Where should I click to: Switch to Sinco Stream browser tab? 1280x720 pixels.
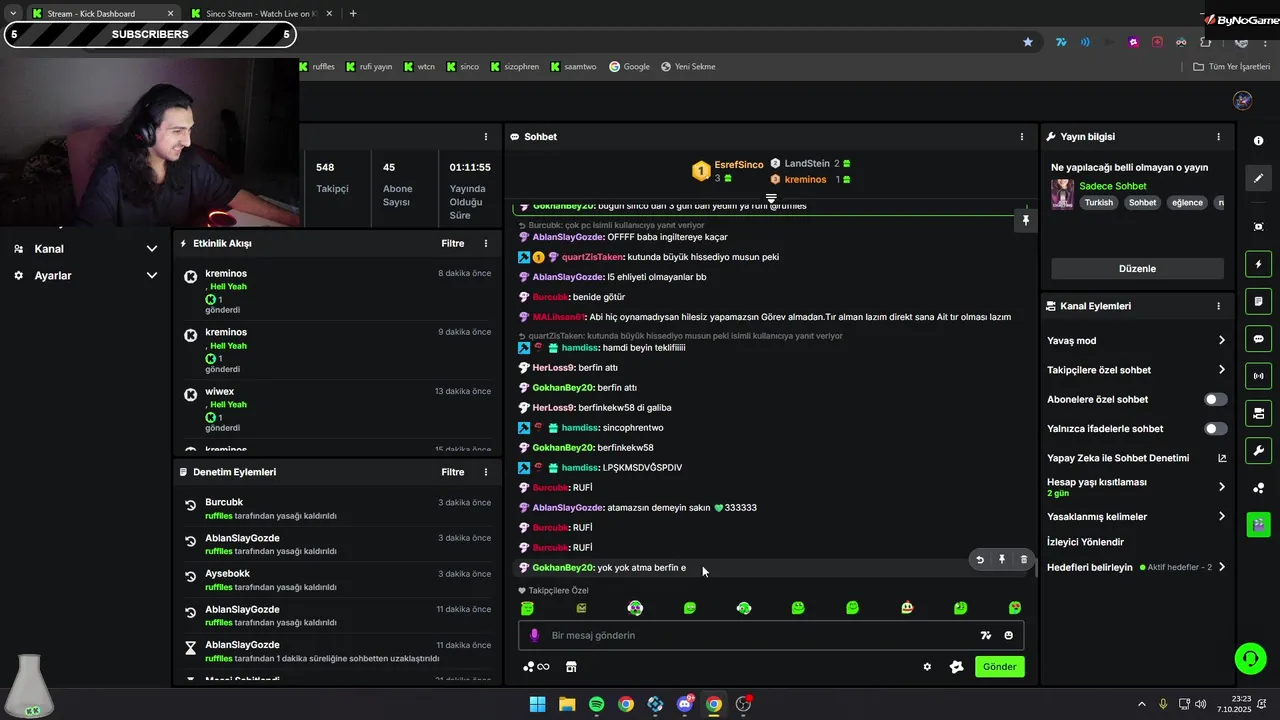pos(261,14)
